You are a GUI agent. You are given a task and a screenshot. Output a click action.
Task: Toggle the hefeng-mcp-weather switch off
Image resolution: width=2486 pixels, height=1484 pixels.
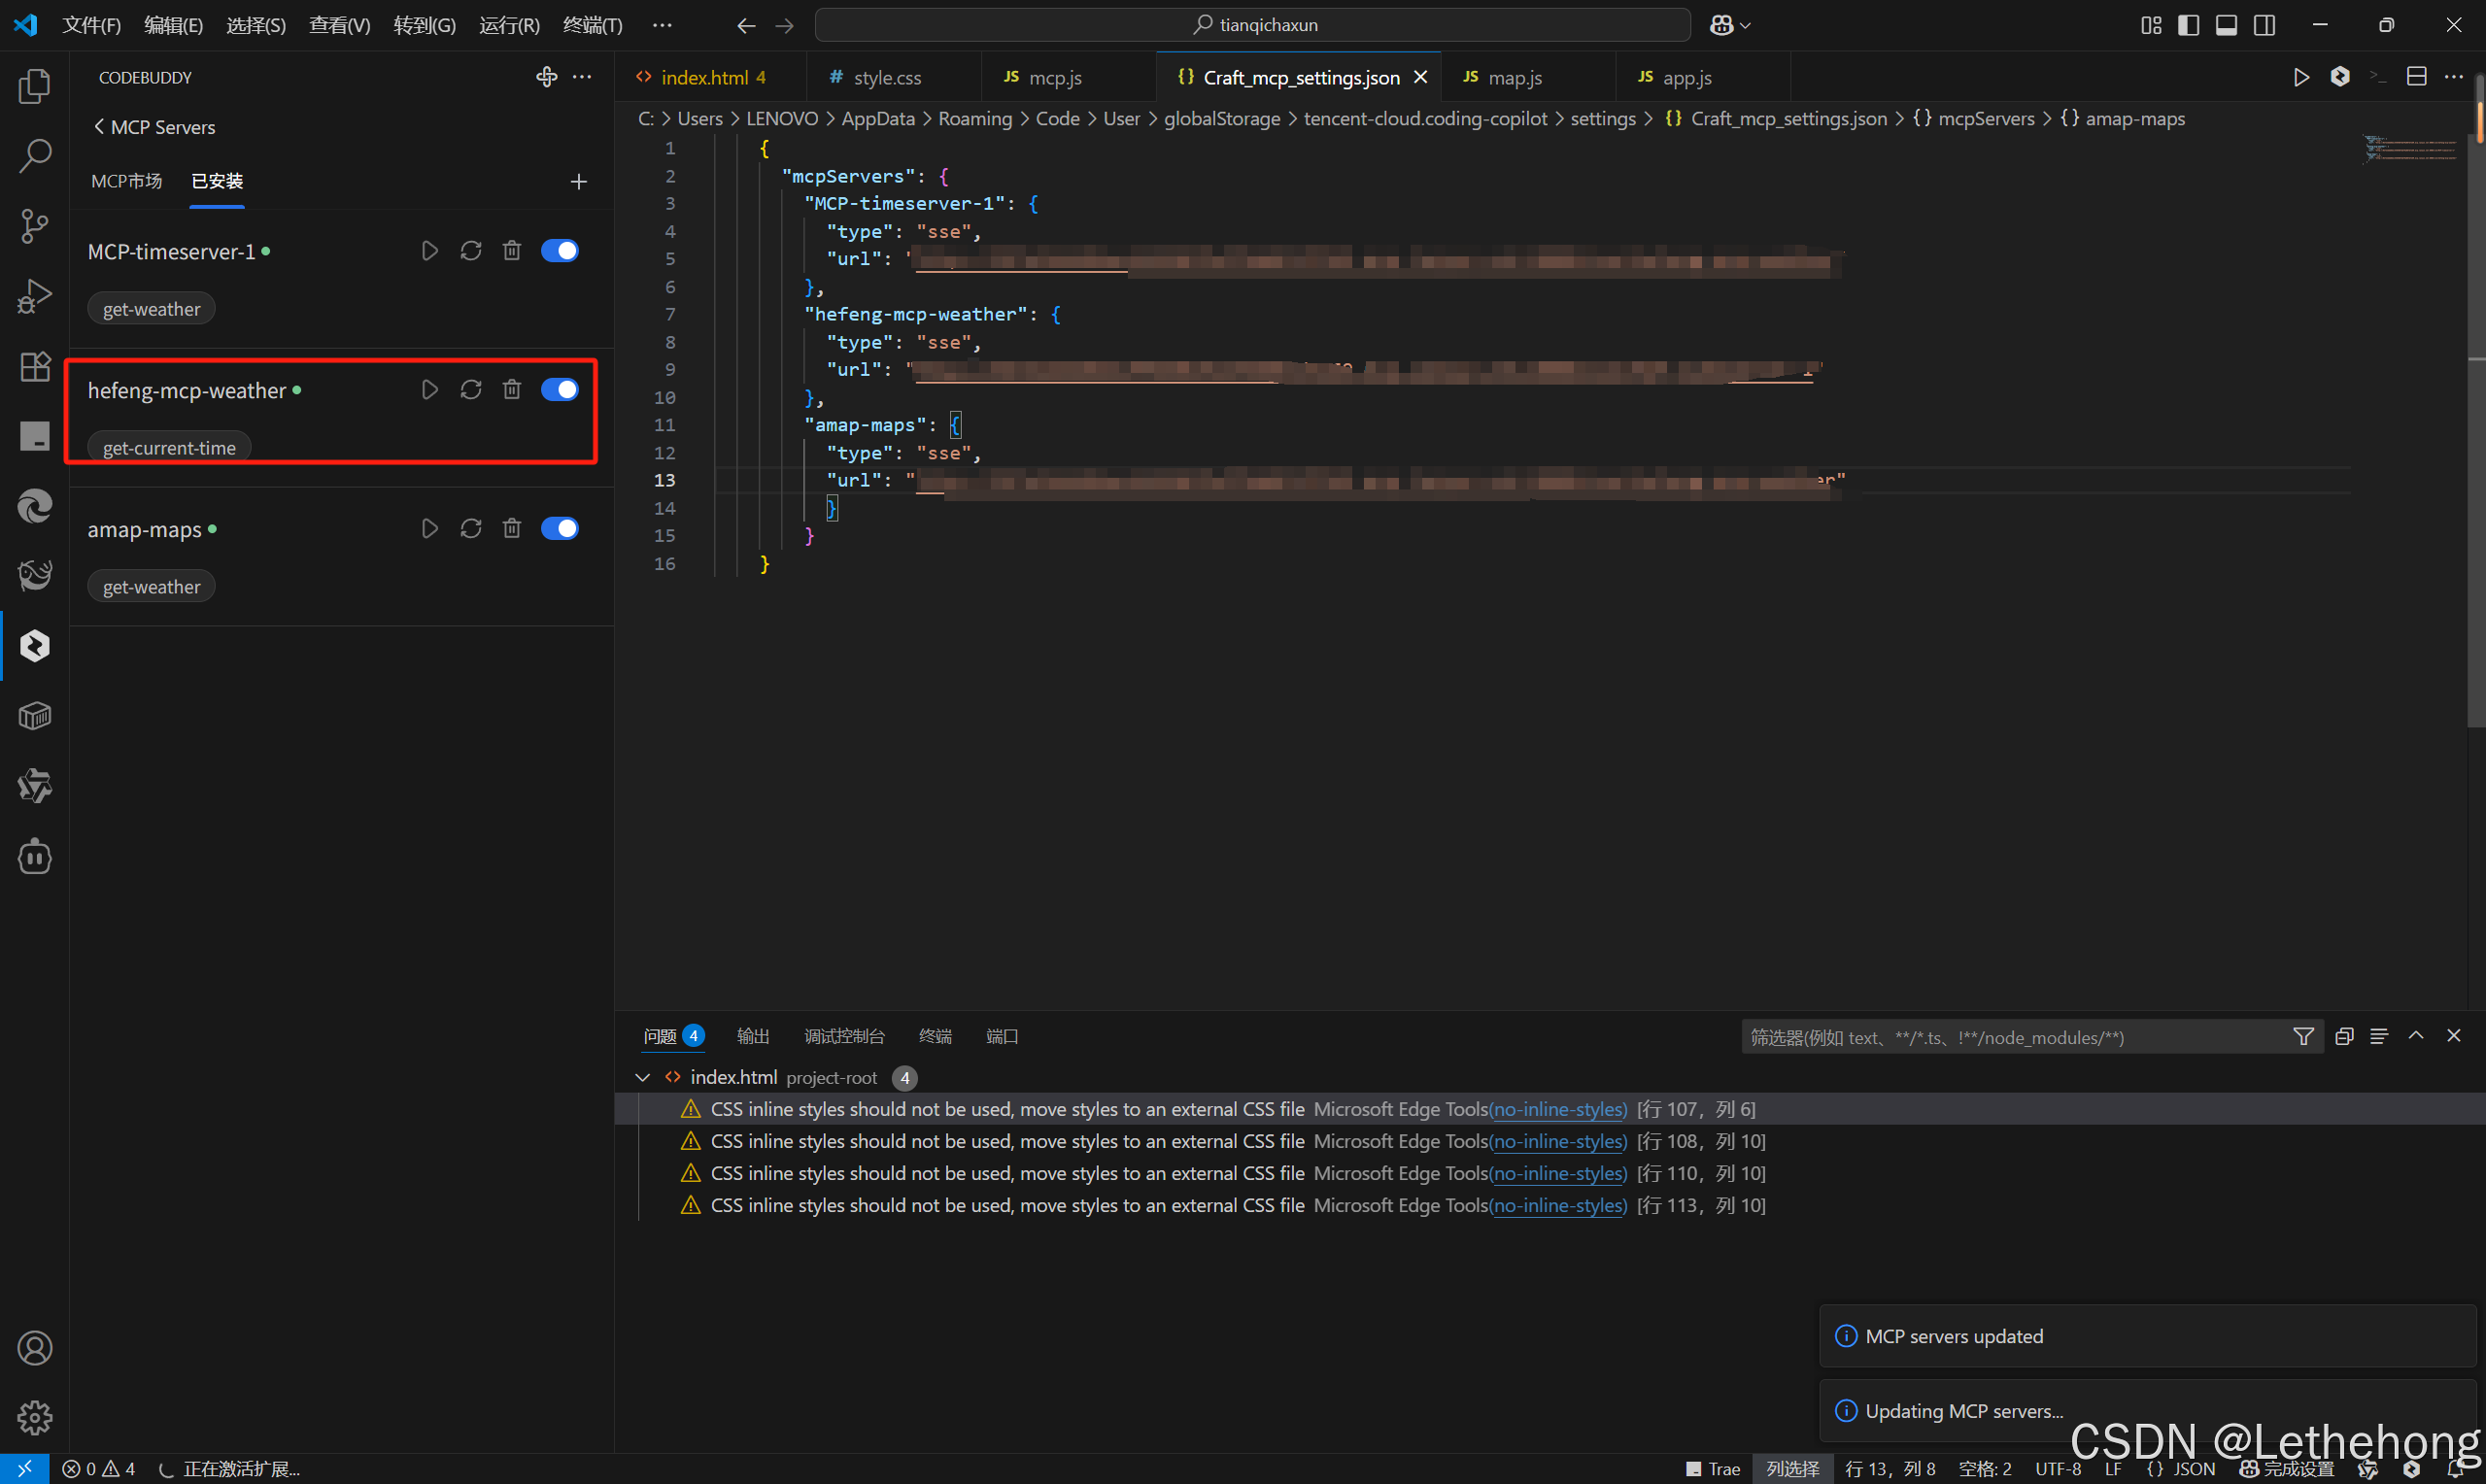click(560, 390)
